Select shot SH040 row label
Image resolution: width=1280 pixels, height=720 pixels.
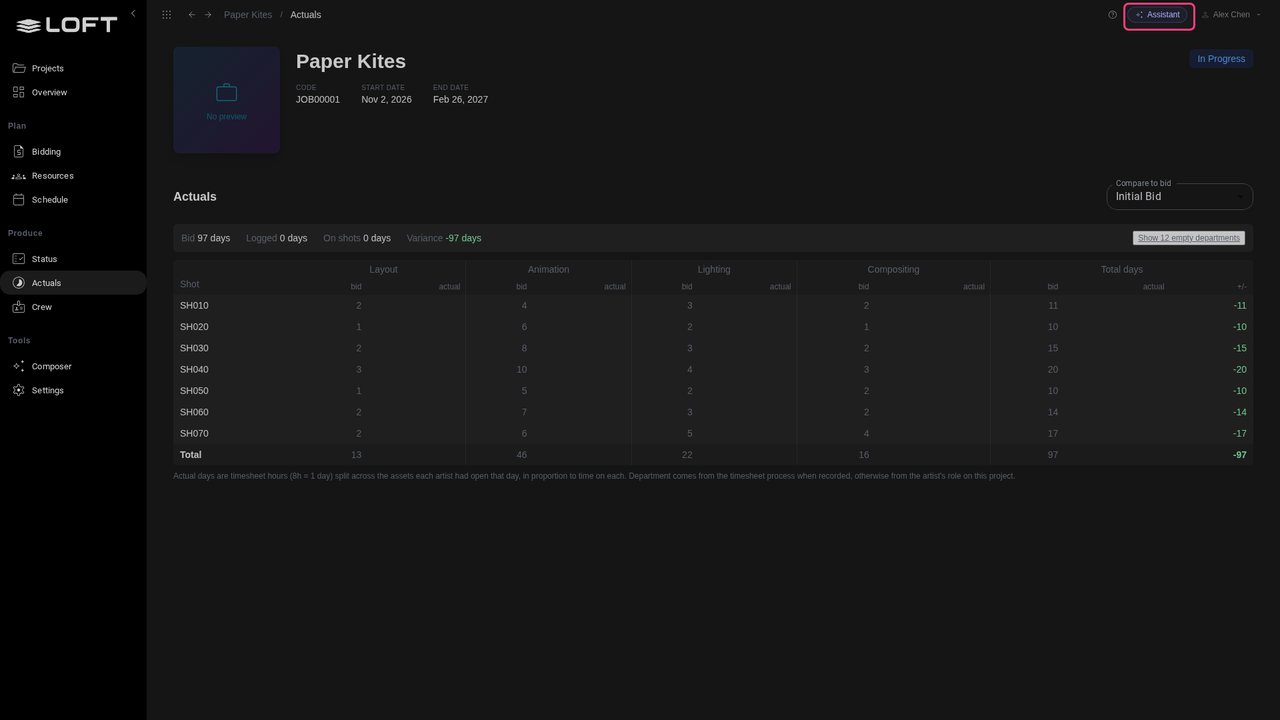tap(194, 370)
